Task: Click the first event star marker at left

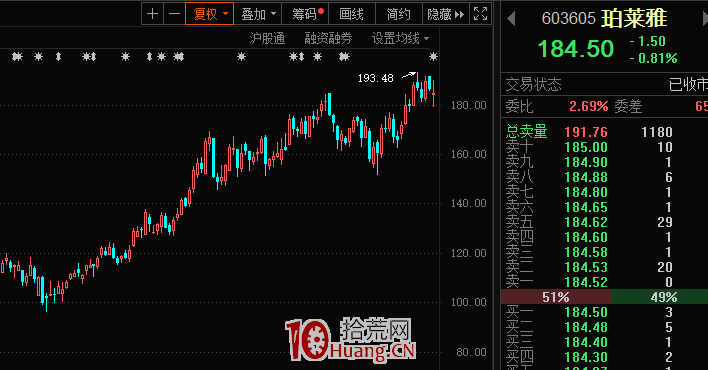Action: tap(17, 56)
